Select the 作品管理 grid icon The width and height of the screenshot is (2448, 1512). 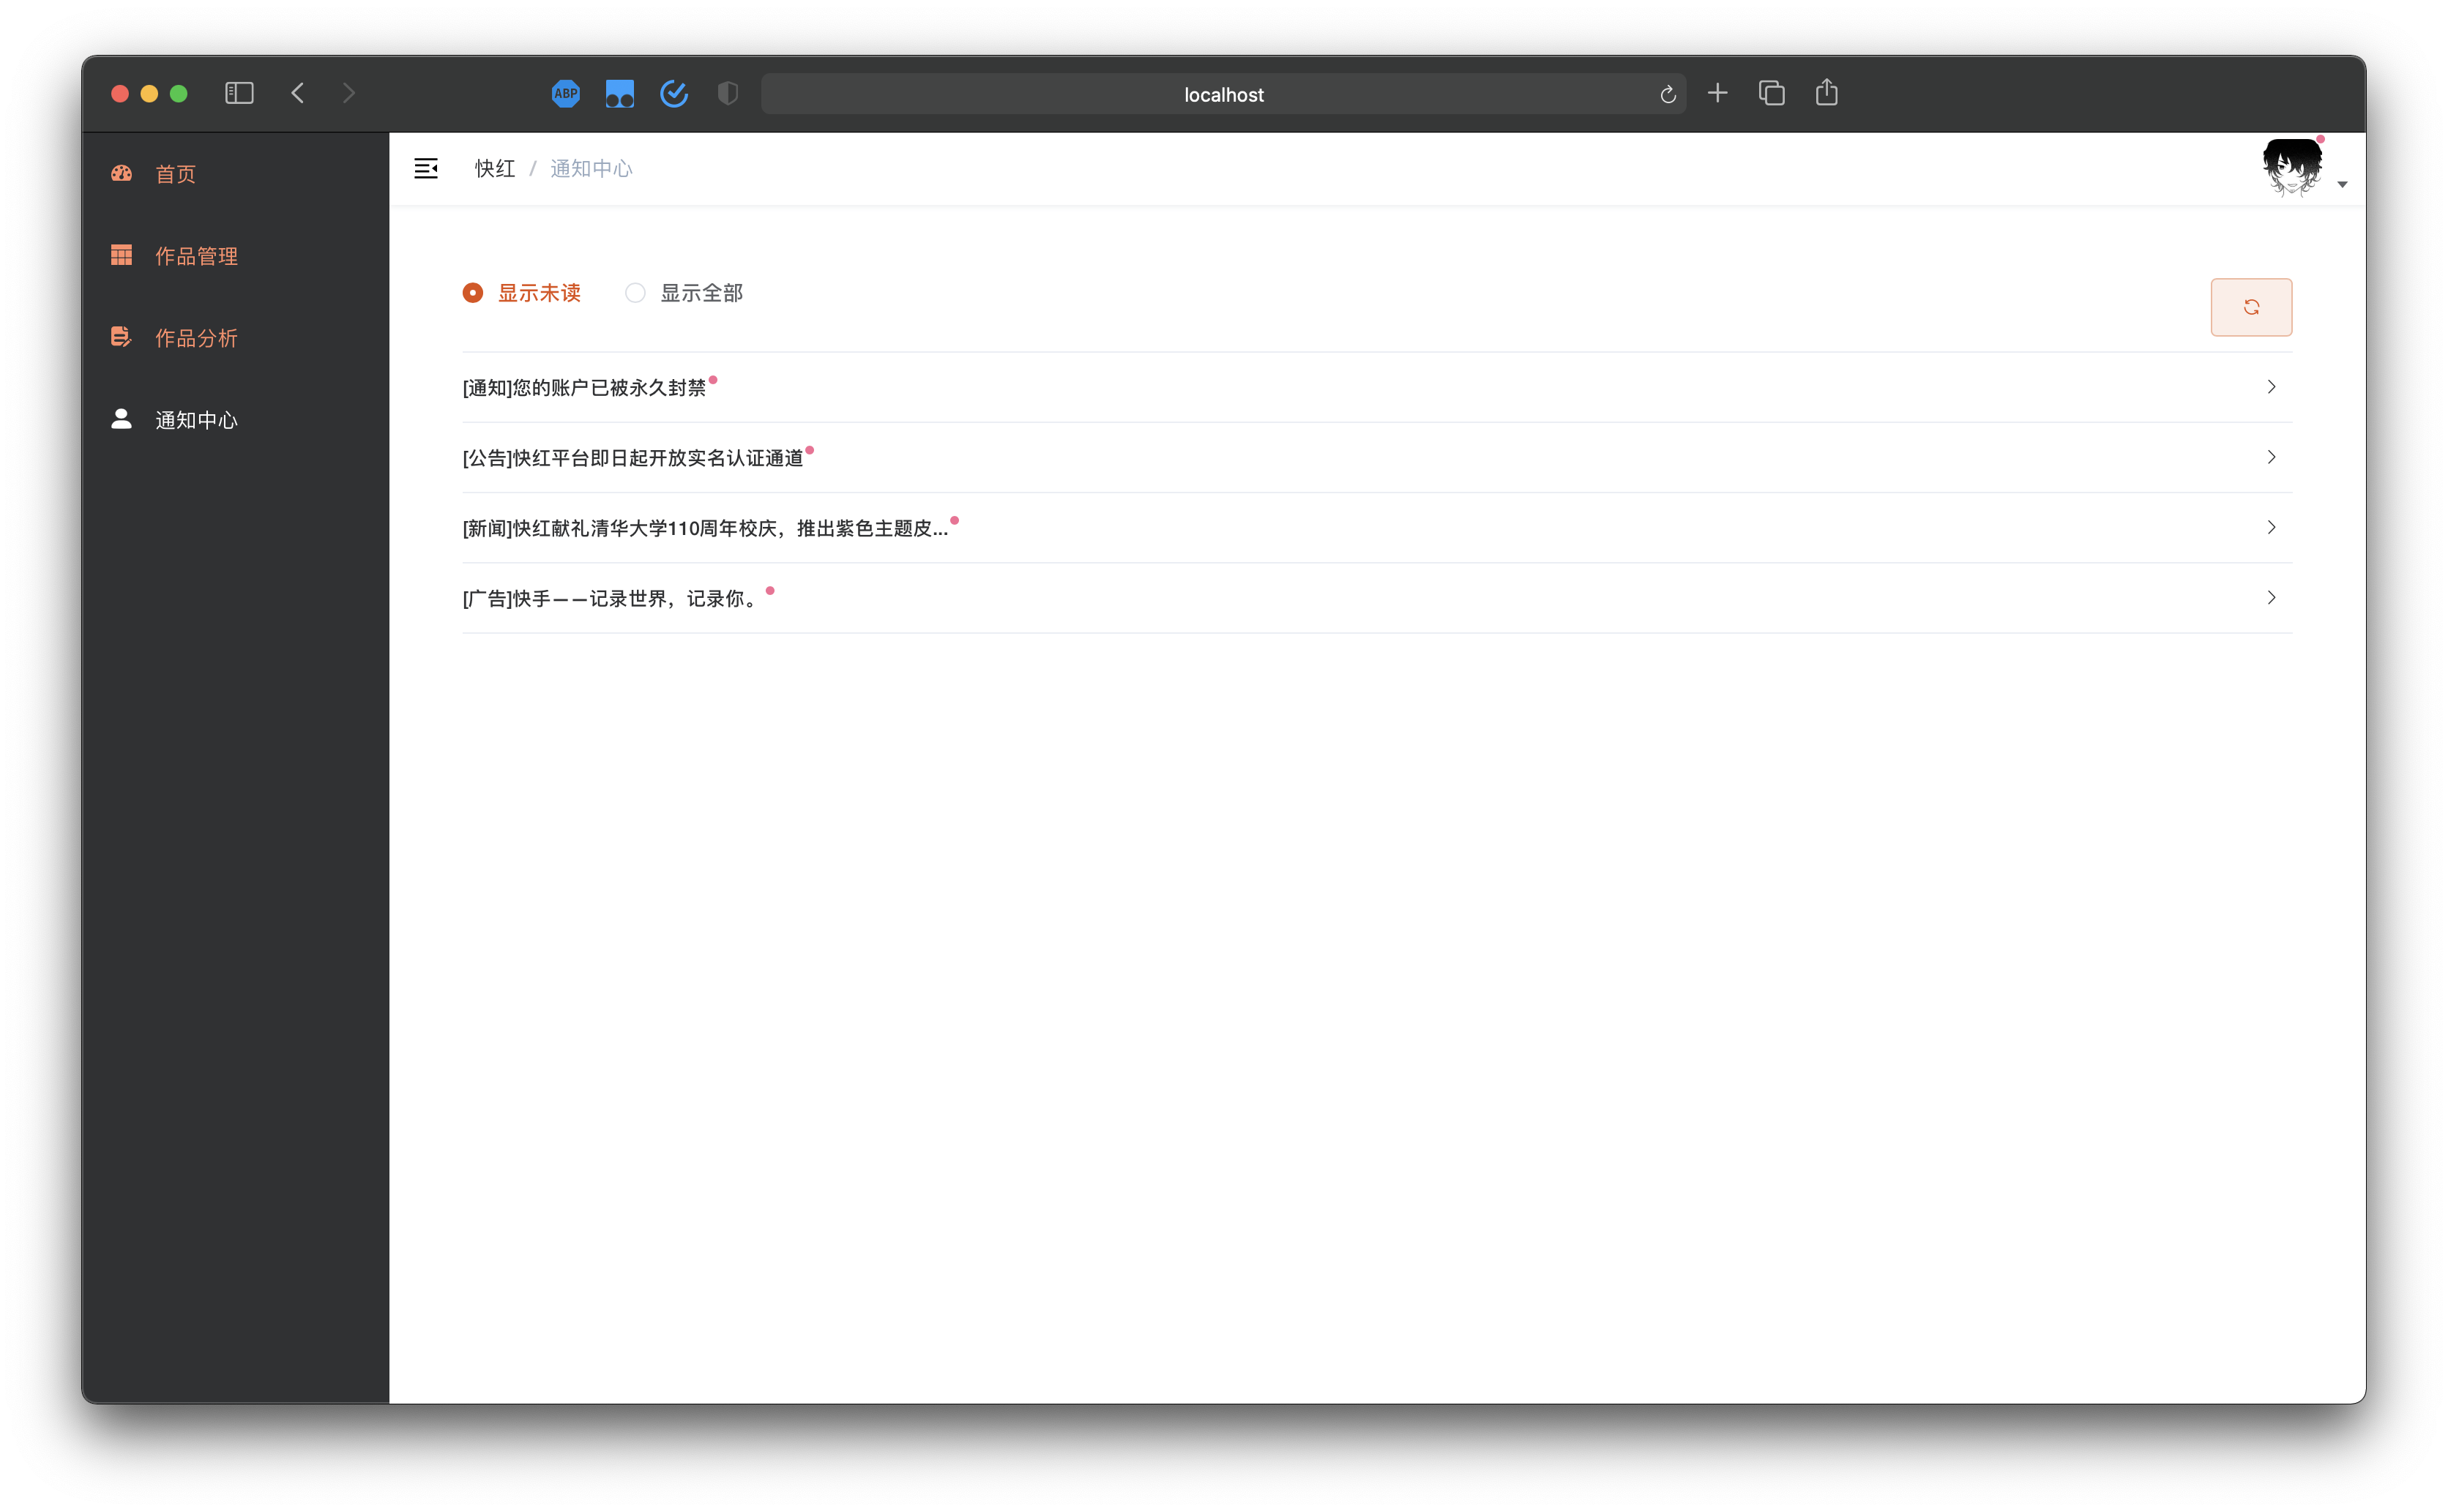coord(121,255)
